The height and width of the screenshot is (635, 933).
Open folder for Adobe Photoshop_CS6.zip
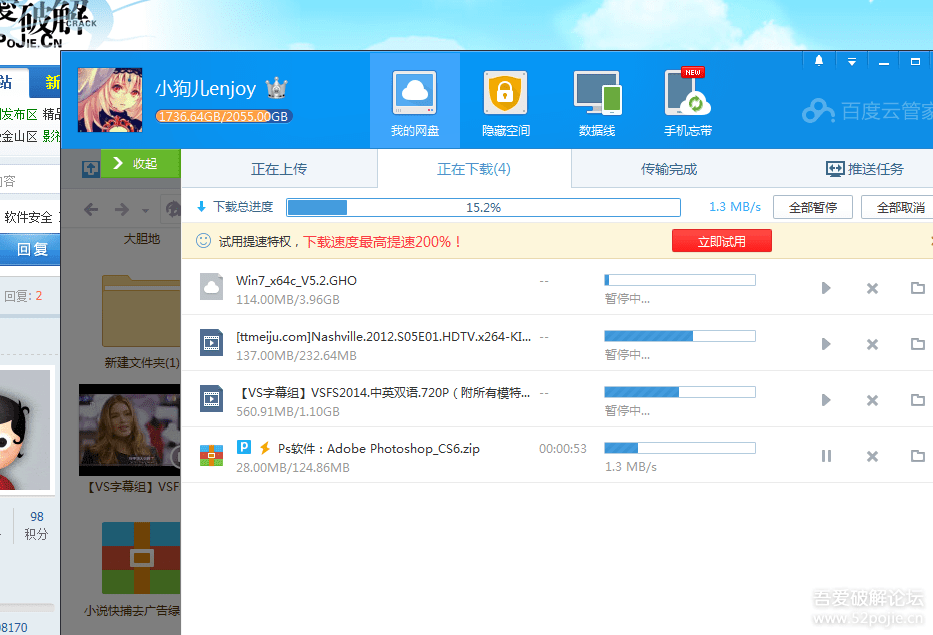(x=918, y=456)
